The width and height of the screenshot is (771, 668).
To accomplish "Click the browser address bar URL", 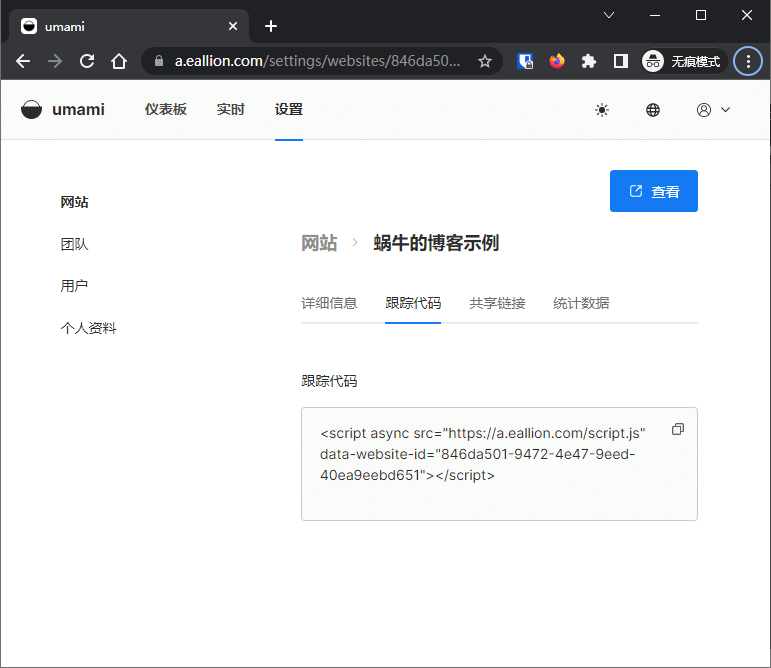I will (317, 61).
